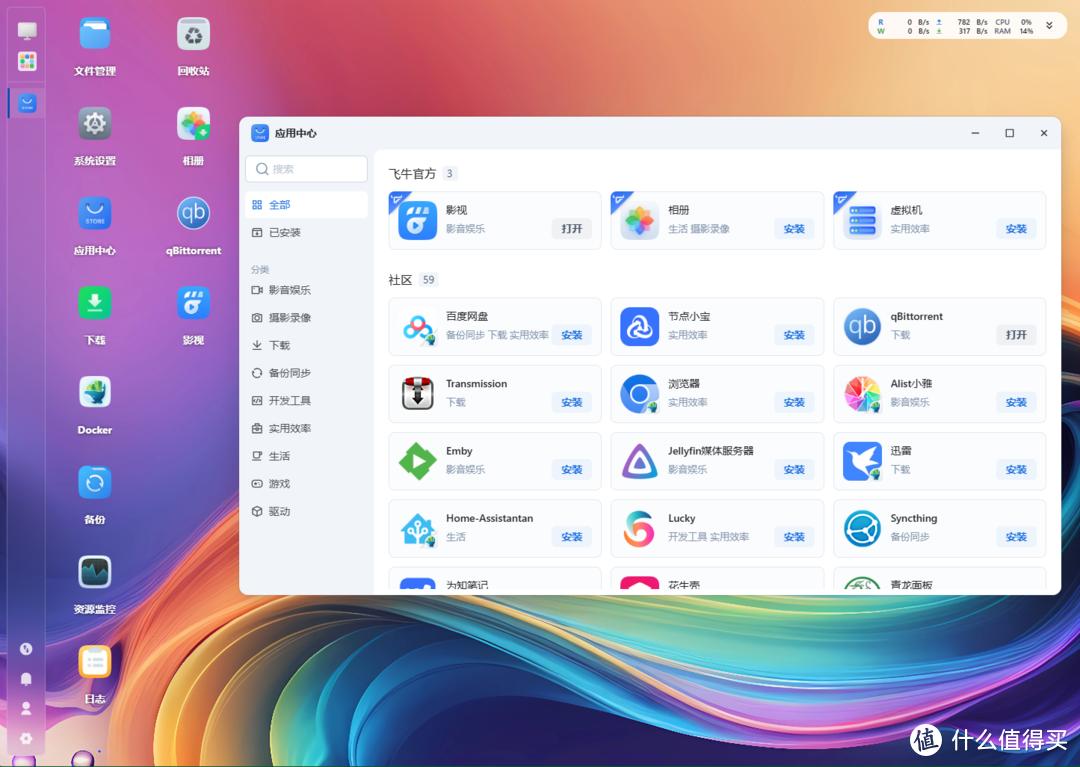Click the colorful app grid icon in dock

click(x=27, y=61)
